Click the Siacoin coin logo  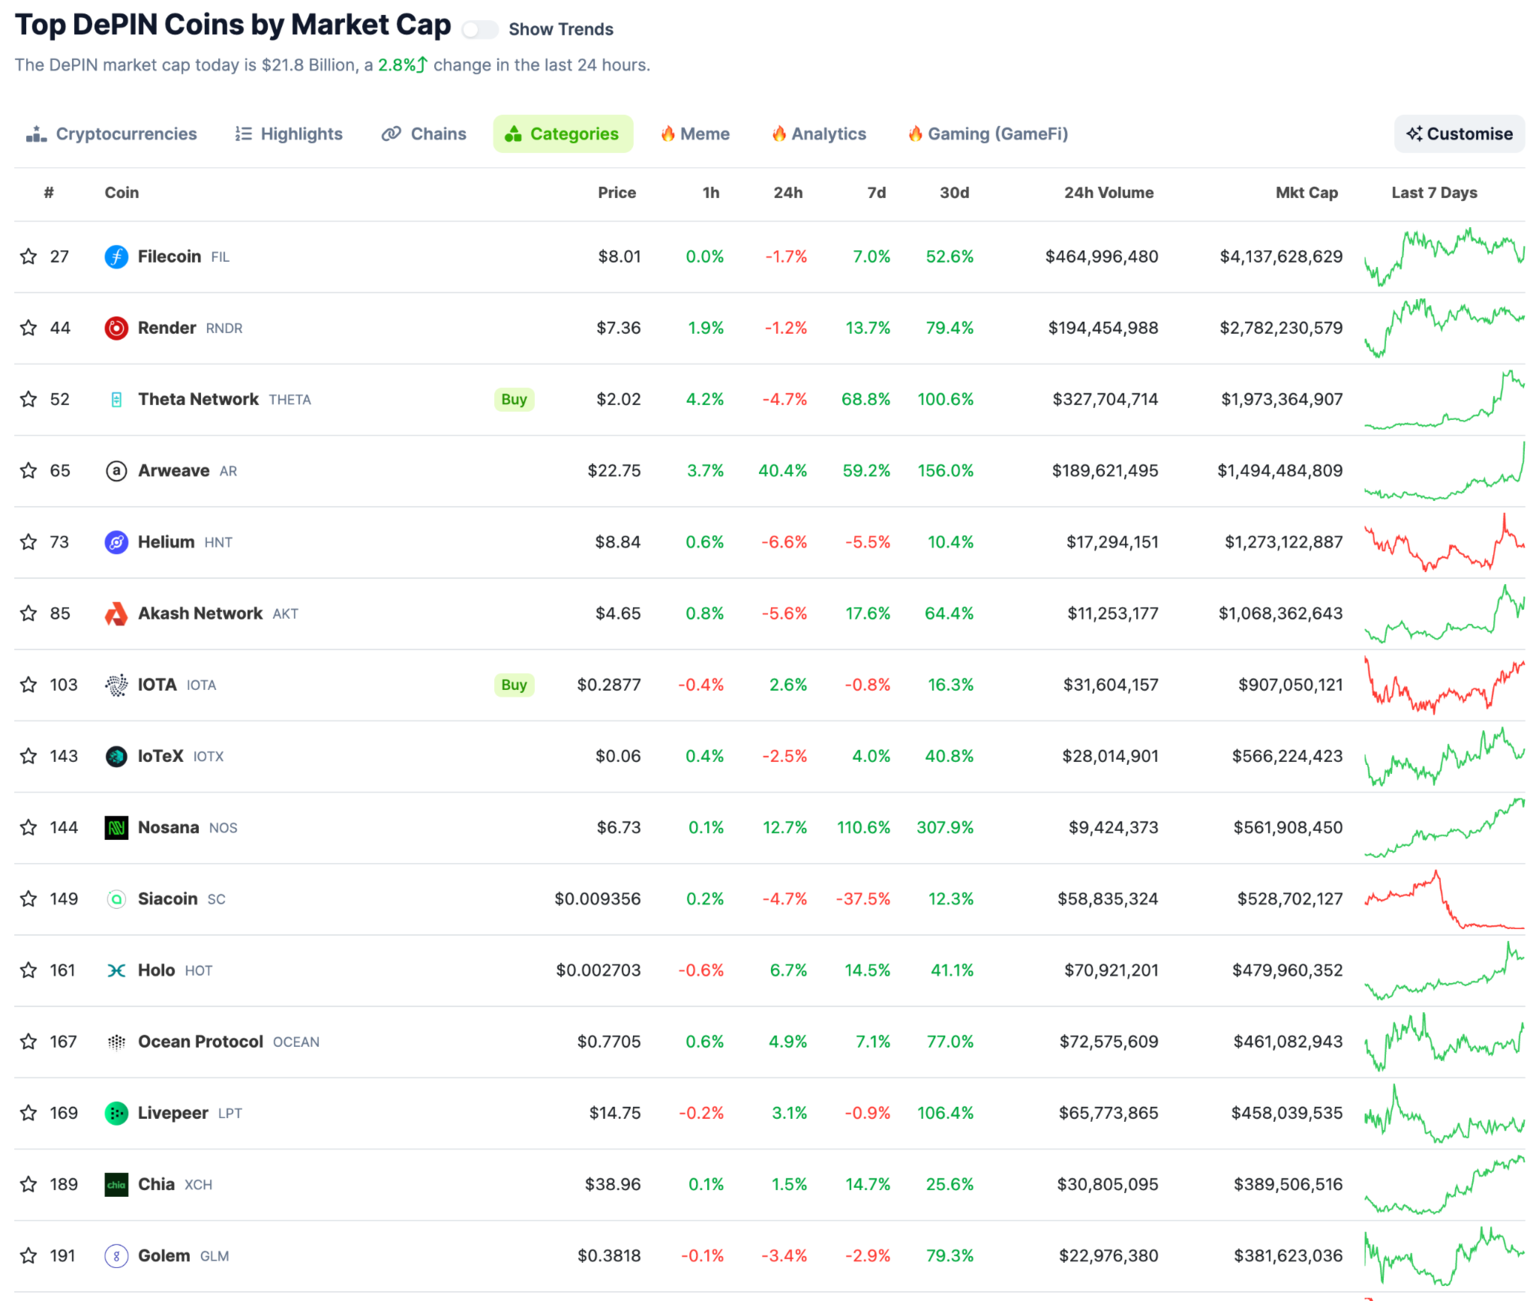tap(116, 899)
